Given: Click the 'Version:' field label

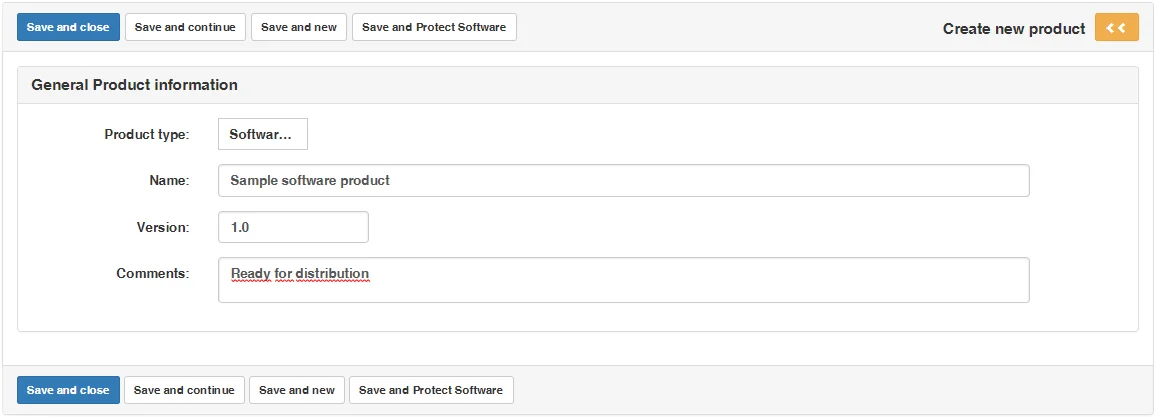Looking at the screenshot, I should pos(163,227).
